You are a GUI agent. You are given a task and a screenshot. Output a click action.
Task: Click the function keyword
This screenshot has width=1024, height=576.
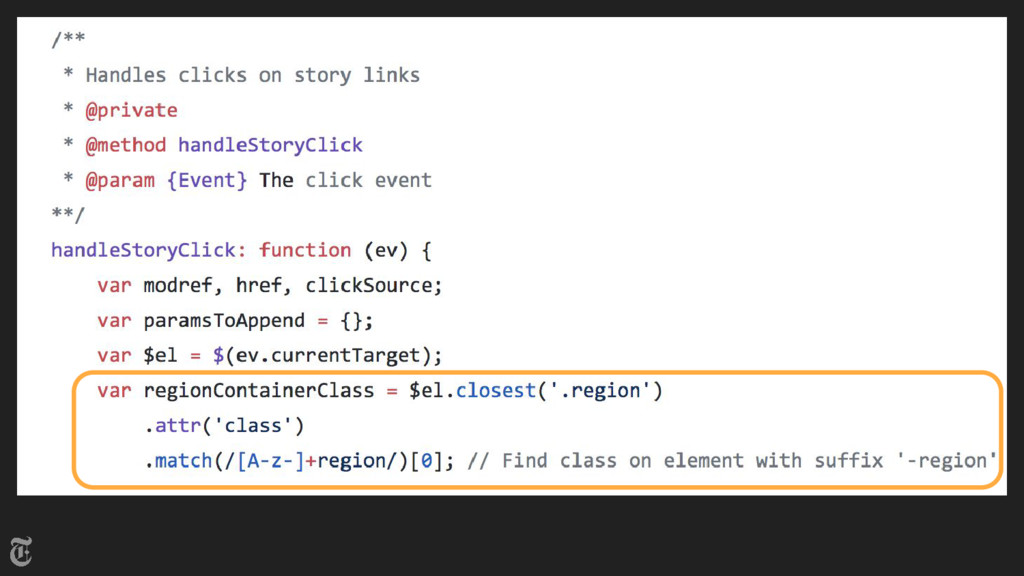[305, 250]
